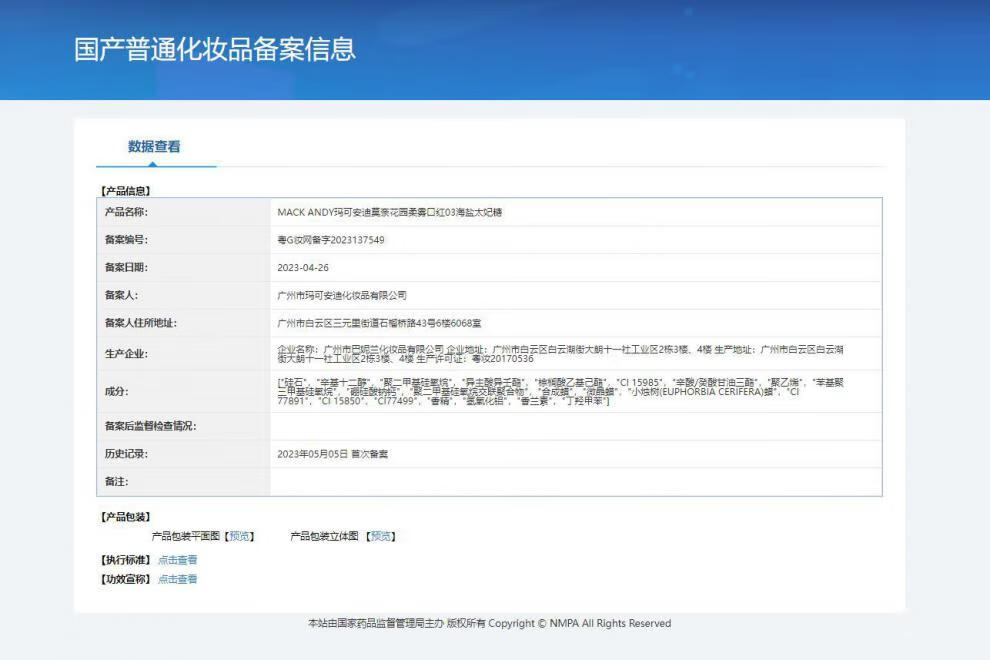Open the 产品包装平面图 预览 link
The height and width of the screenshot is (660, 990).
click(239, 536)
